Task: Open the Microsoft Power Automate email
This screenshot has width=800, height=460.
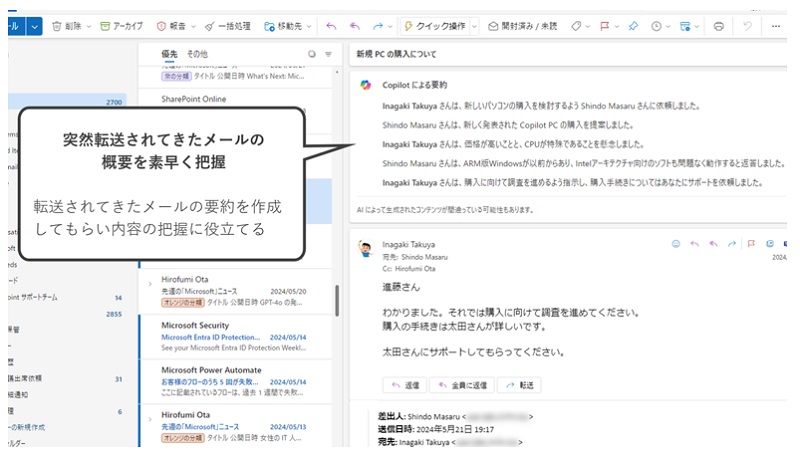Action: point(235,381)
